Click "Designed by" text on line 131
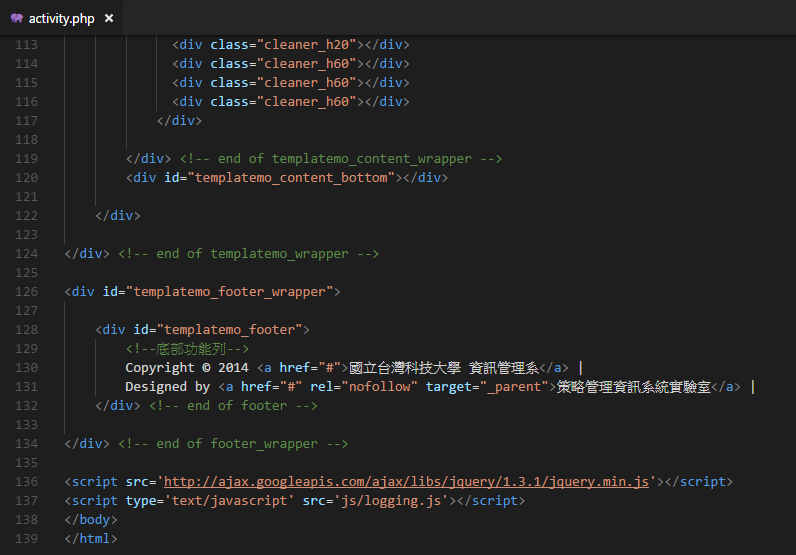 point(168,387)
